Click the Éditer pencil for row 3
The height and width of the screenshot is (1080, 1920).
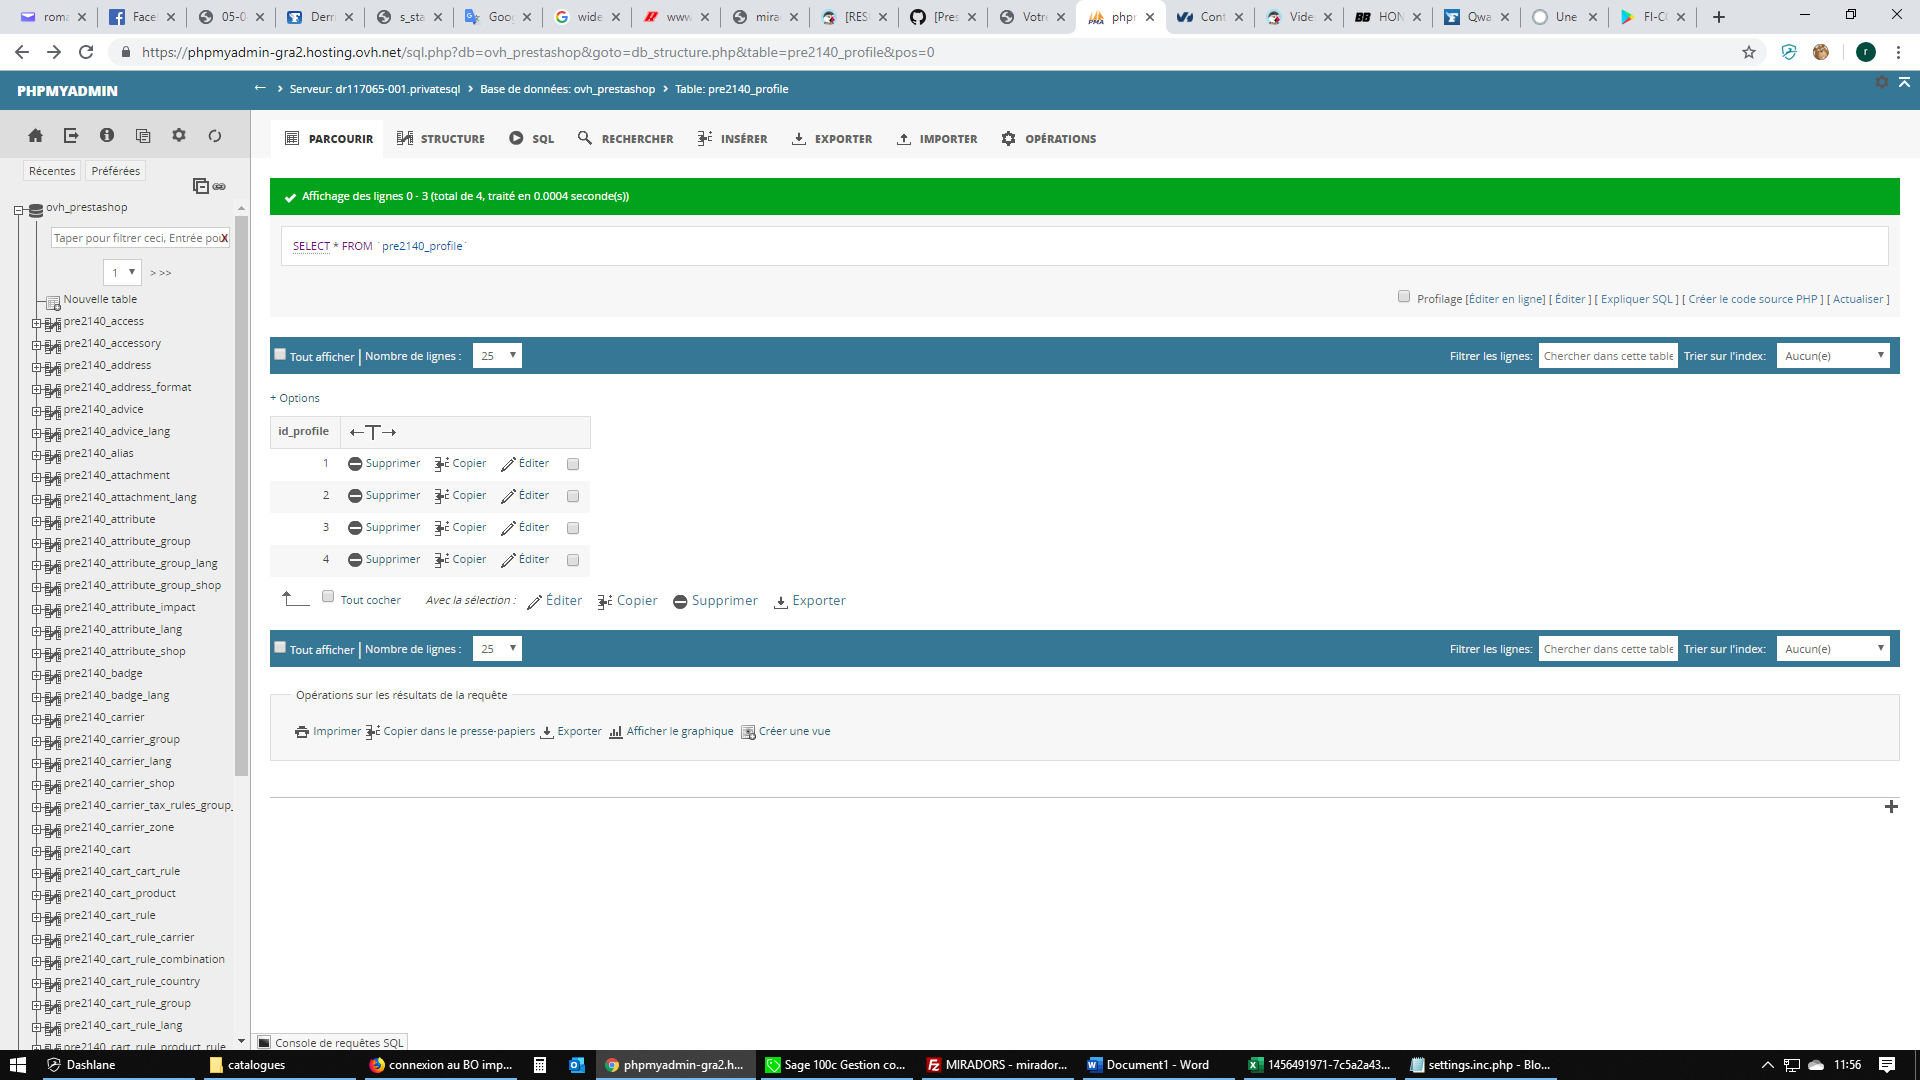[x=508, y=528]
